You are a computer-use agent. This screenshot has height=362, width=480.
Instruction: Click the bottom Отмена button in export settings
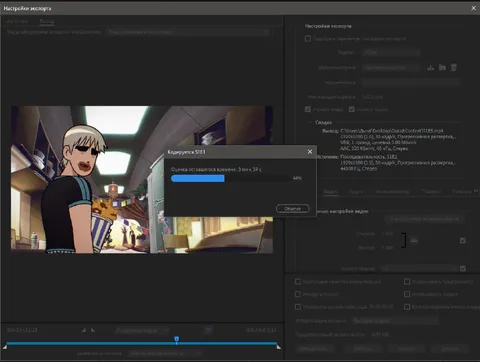point(450,348)
